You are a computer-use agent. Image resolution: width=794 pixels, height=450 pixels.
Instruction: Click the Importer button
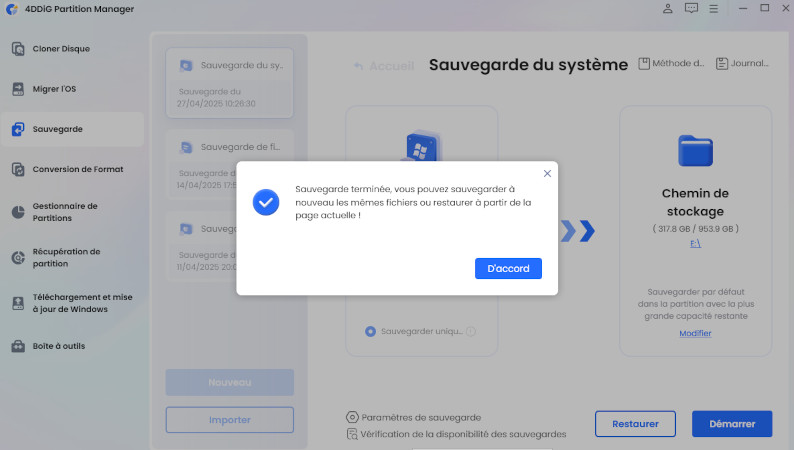pos(229,420)
